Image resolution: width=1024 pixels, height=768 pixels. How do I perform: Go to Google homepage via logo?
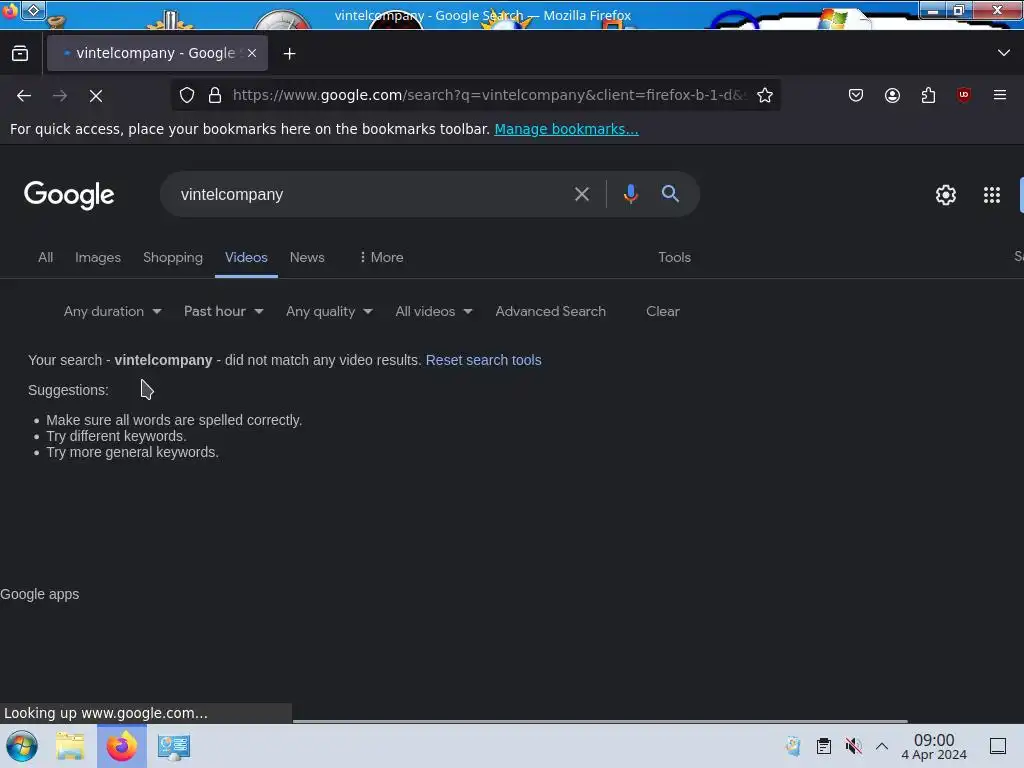coord(69,195)
